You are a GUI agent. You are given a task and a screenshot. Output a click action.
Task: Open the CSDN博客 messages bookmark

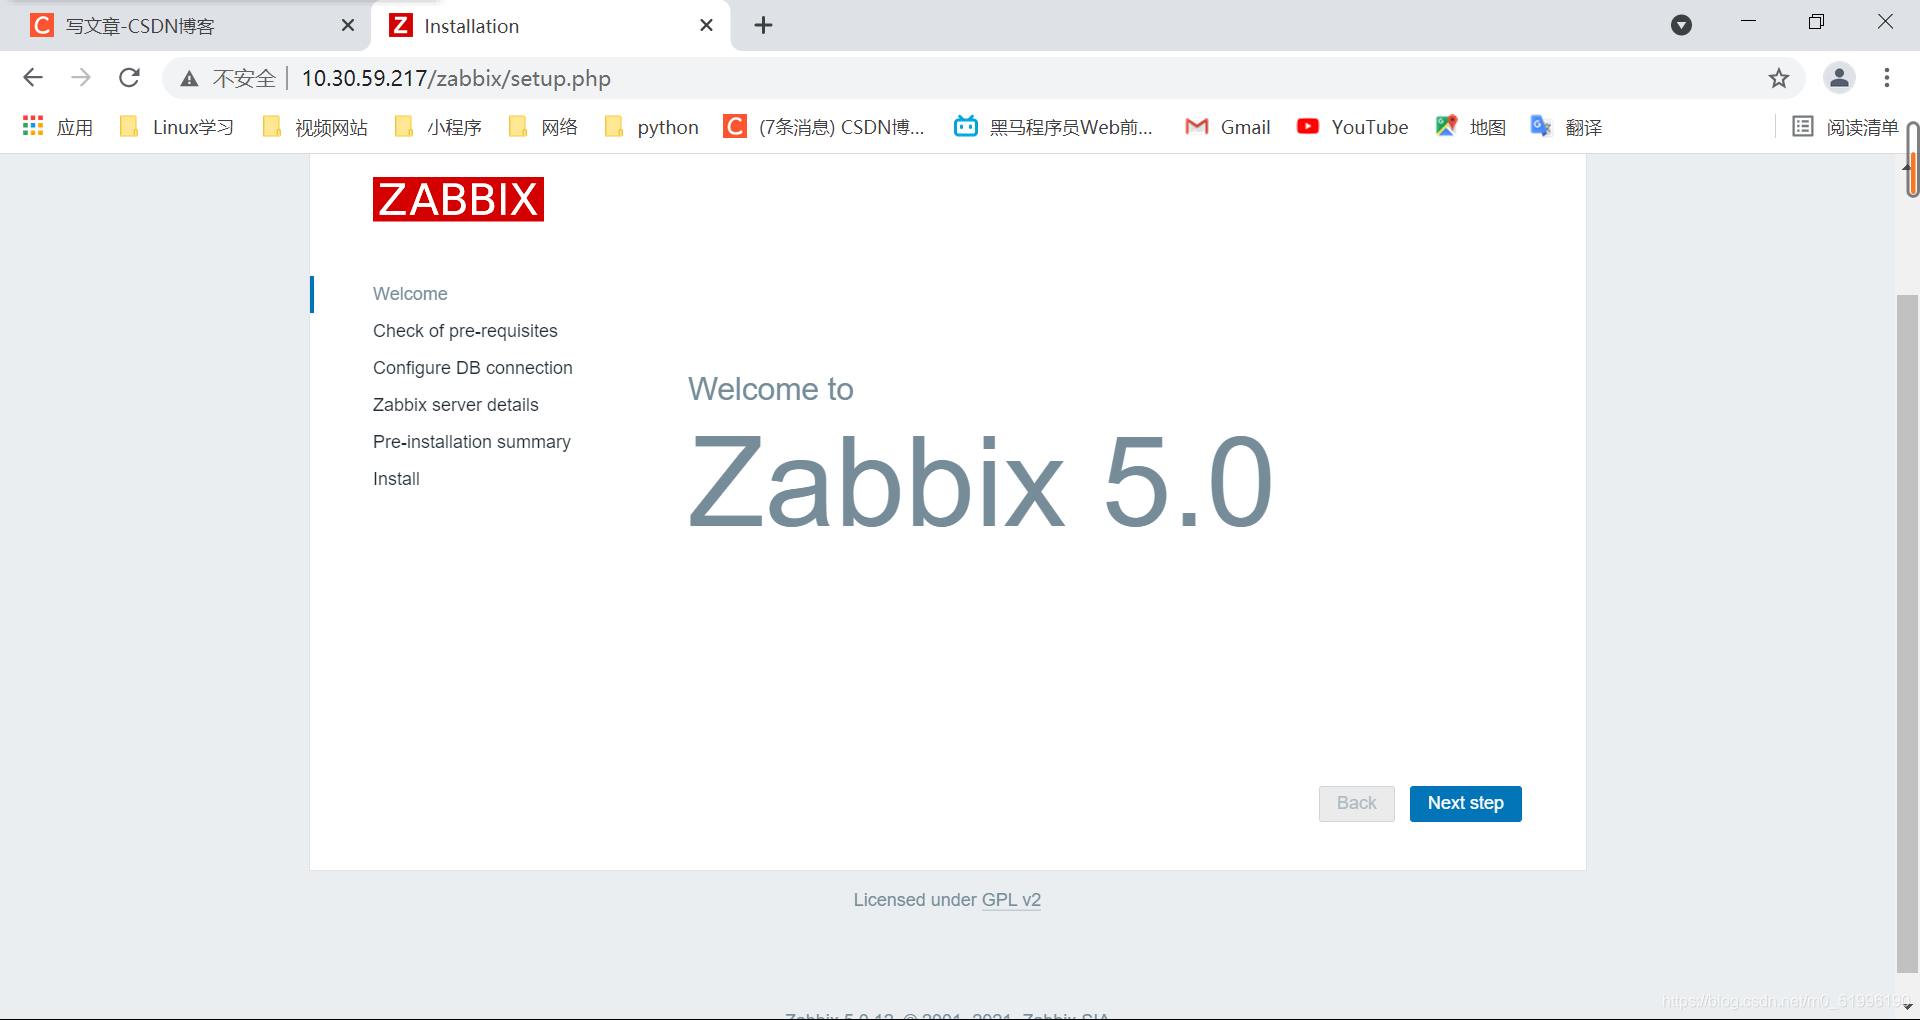[825, 127]
